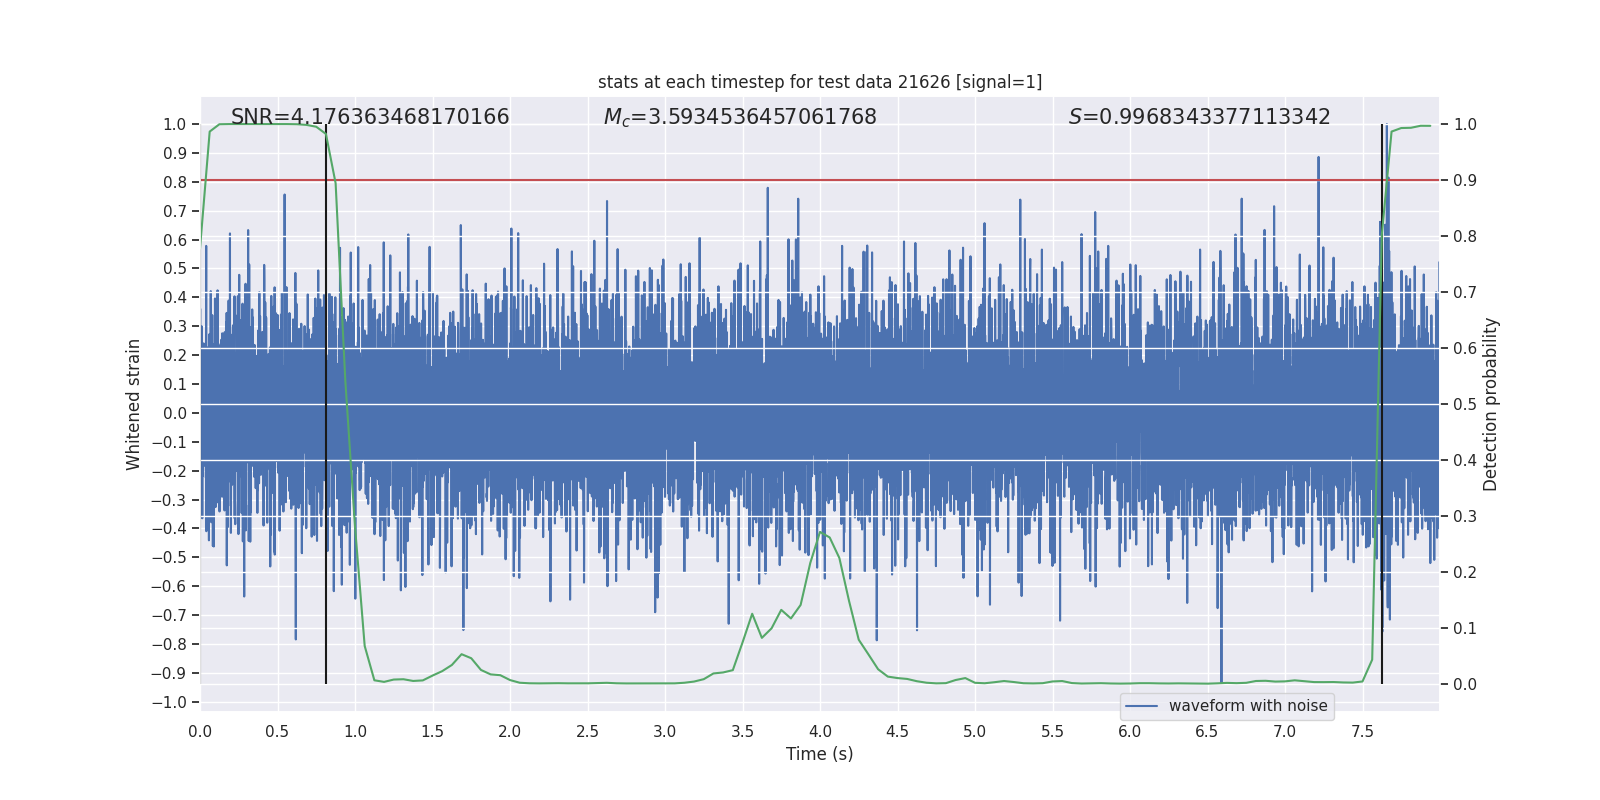The height and width of the screenshot is (800, 1600).
Task: Select the 0.0 tick on Detection probability axis
Action: tap(1465, 685)
